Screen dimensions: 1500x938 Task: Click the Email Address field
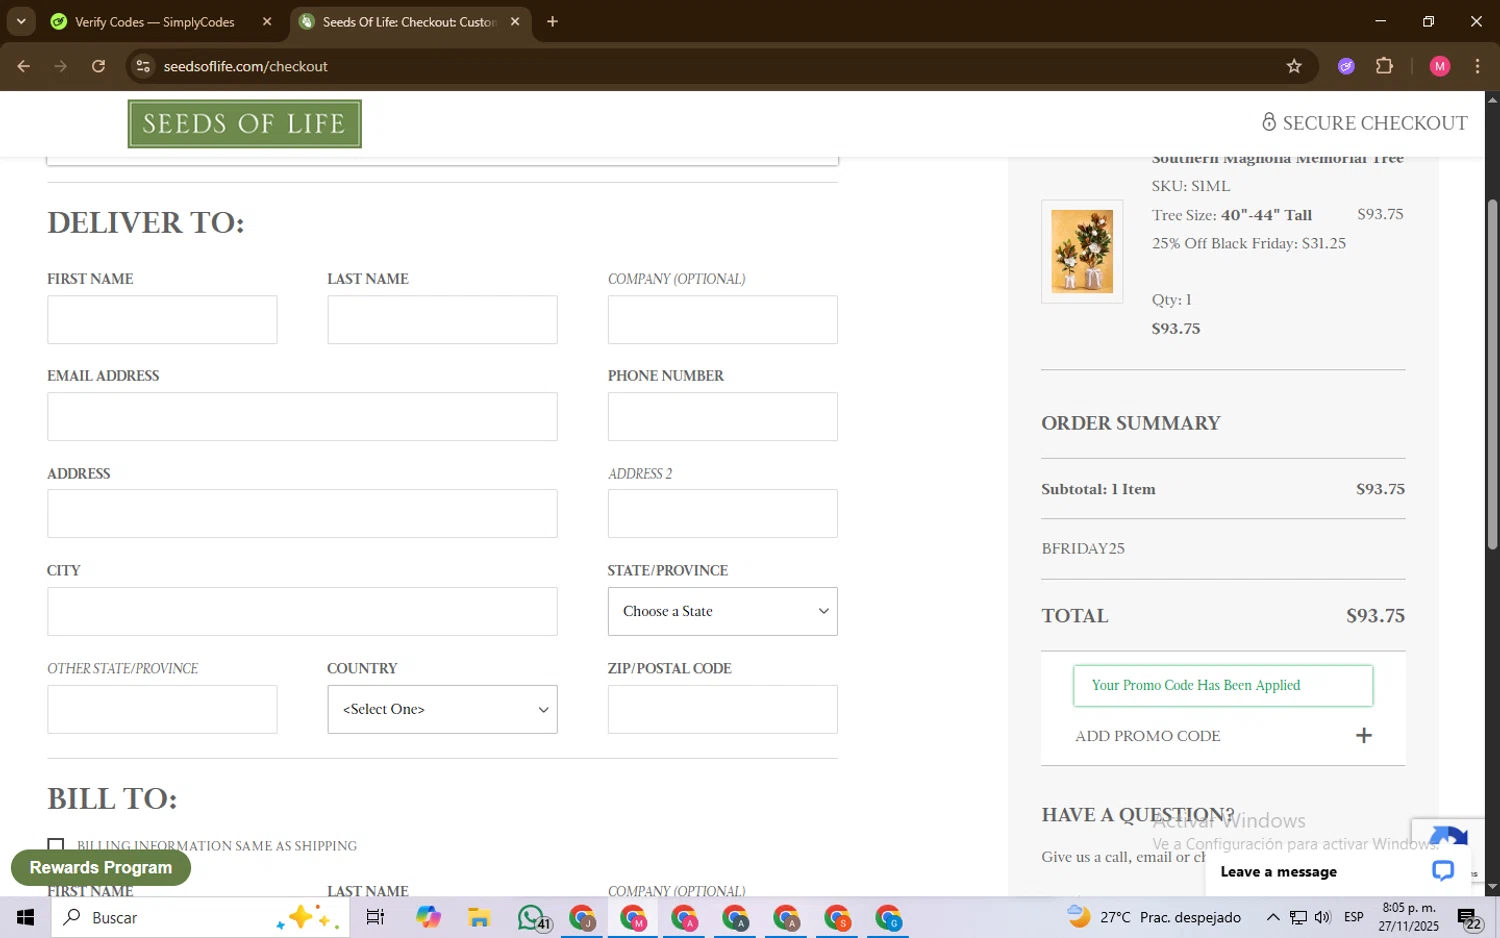coord(302,417)
